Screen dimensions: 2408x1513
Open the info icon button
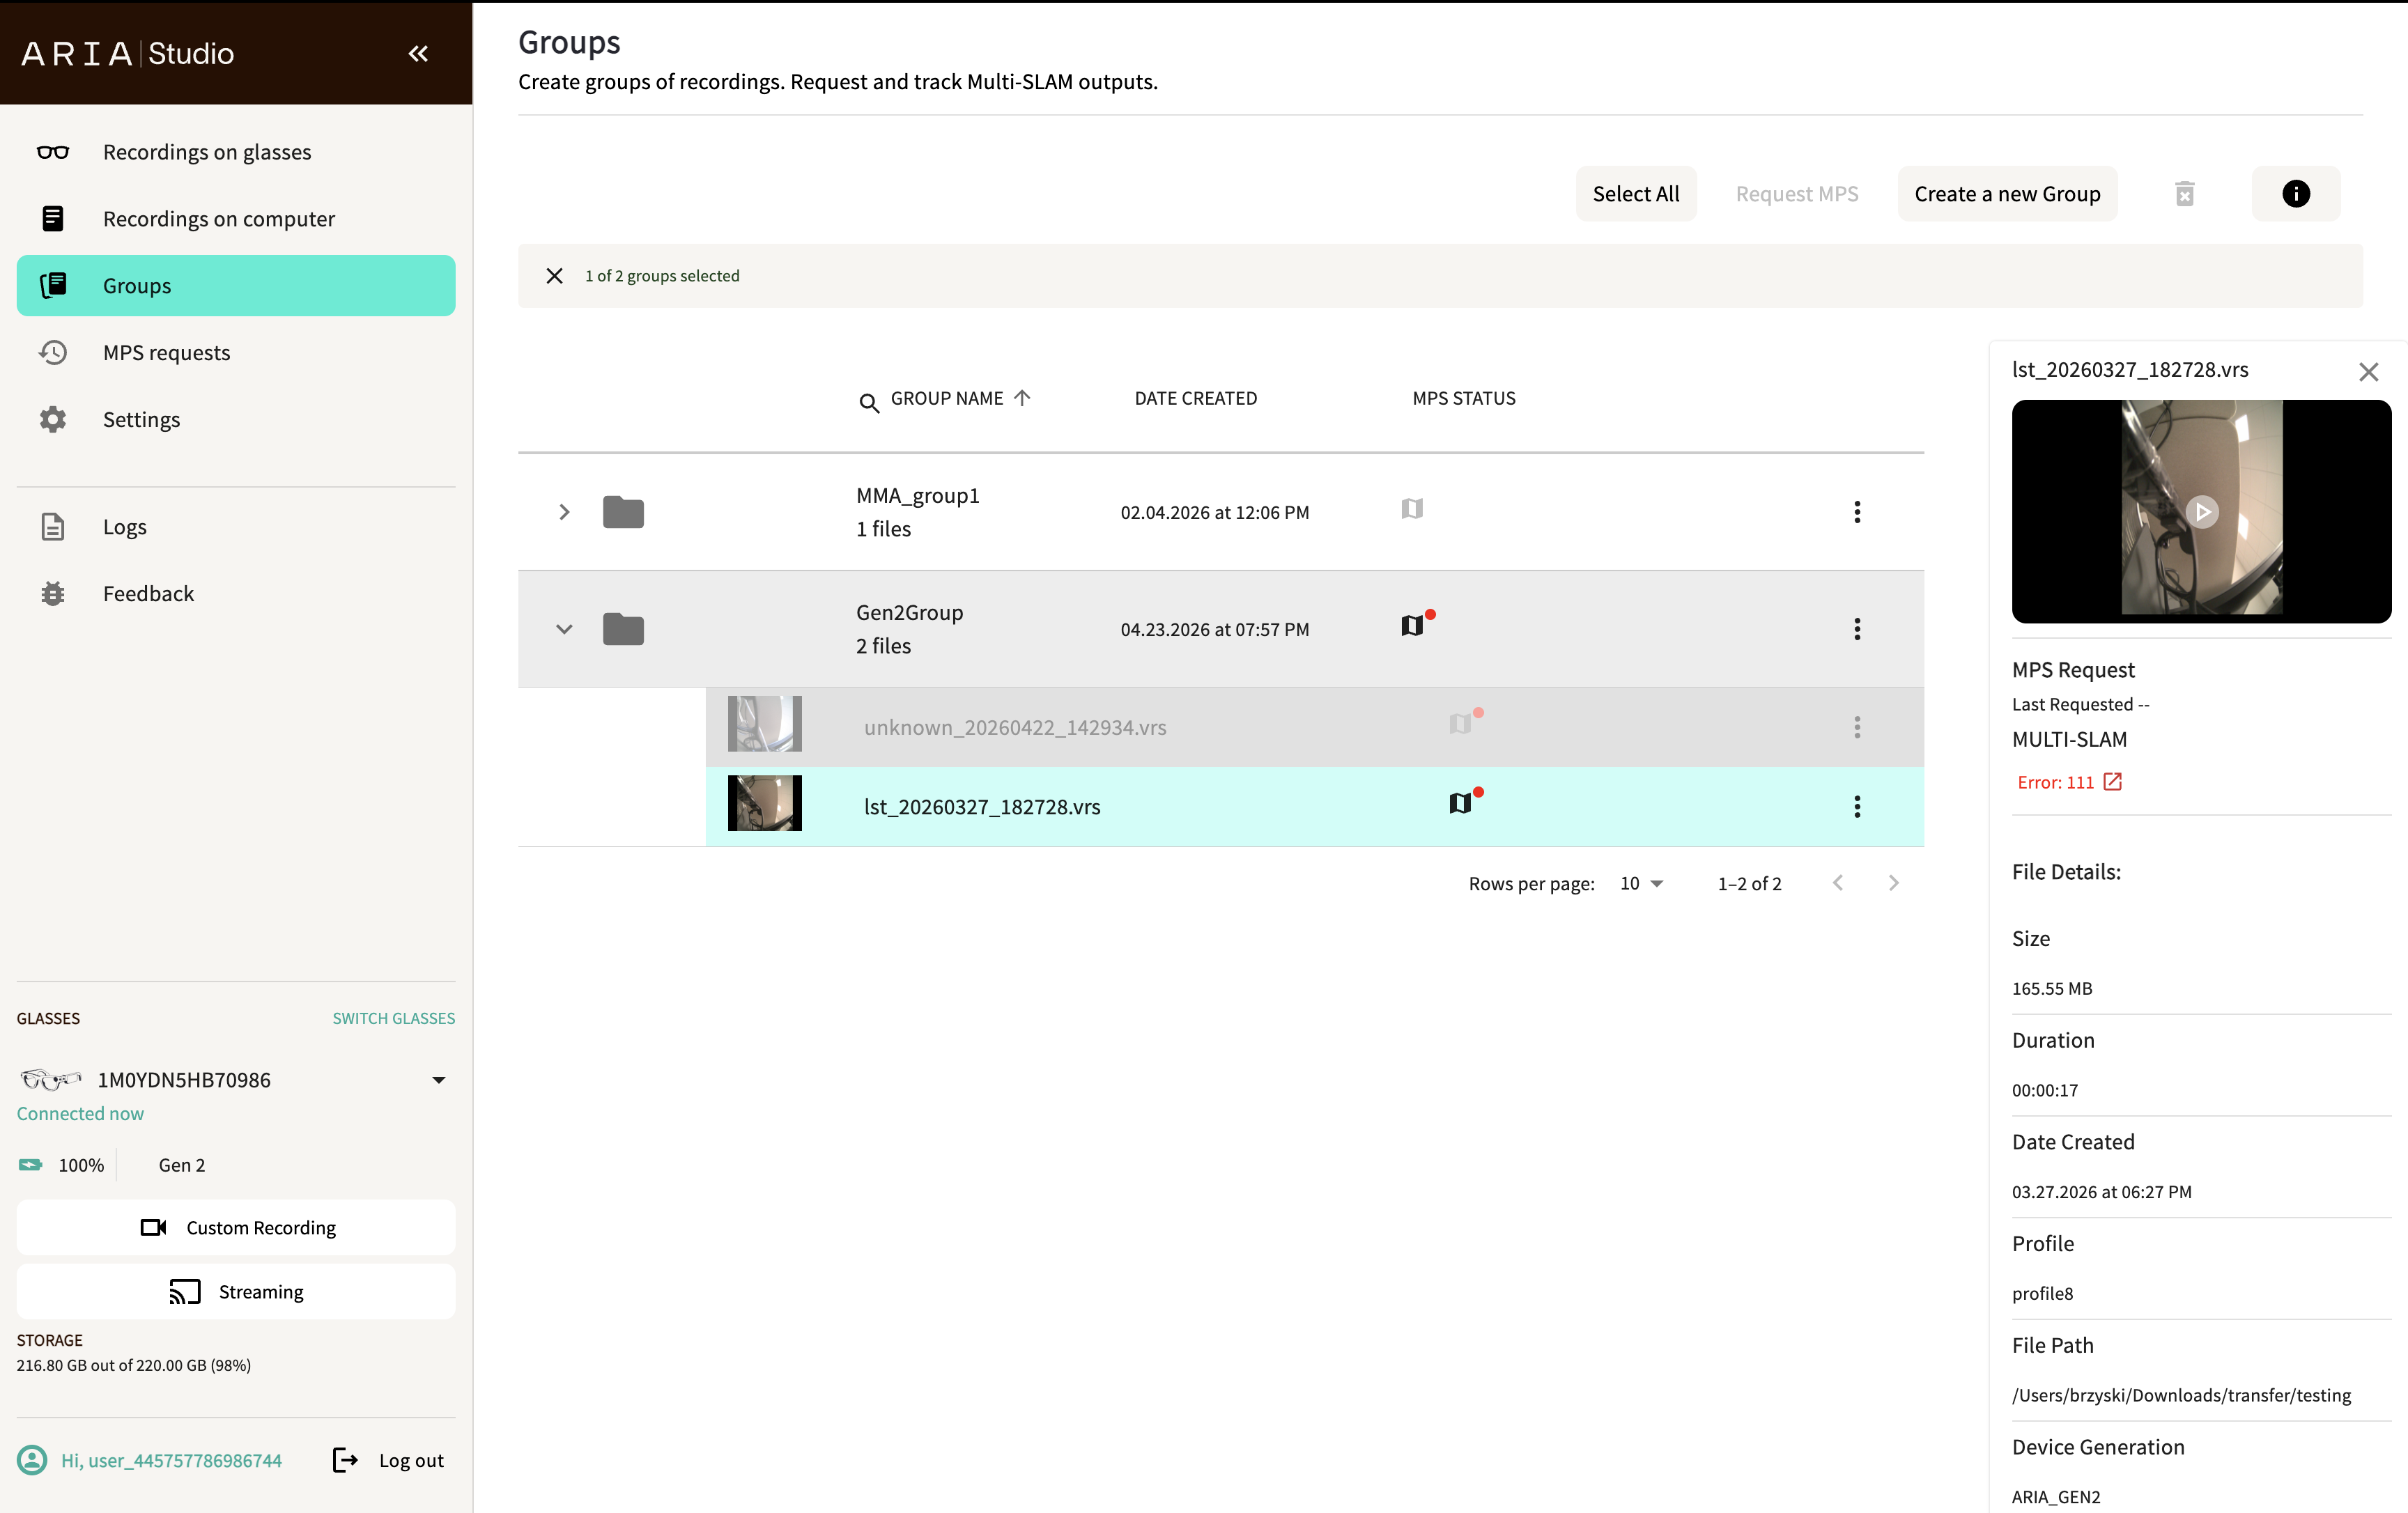click(x=2296, y=194)
